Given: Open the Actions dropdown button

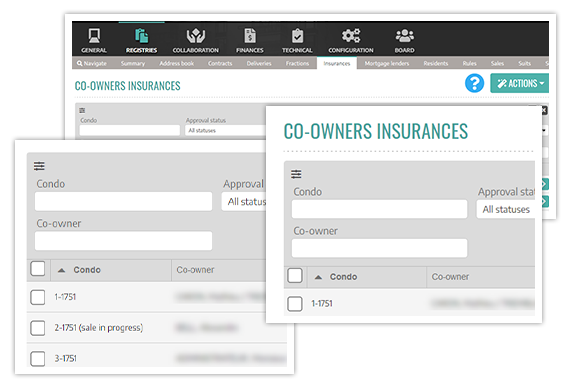Looking at the screenshot, I should tap(519, 83).
